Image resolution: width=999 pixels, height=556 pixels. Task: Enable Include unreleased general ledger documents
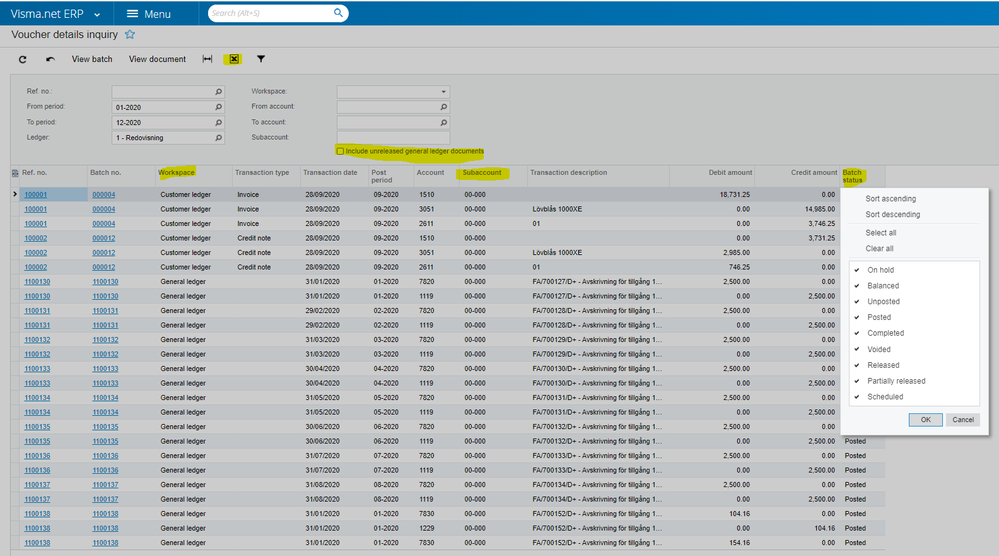341,152
